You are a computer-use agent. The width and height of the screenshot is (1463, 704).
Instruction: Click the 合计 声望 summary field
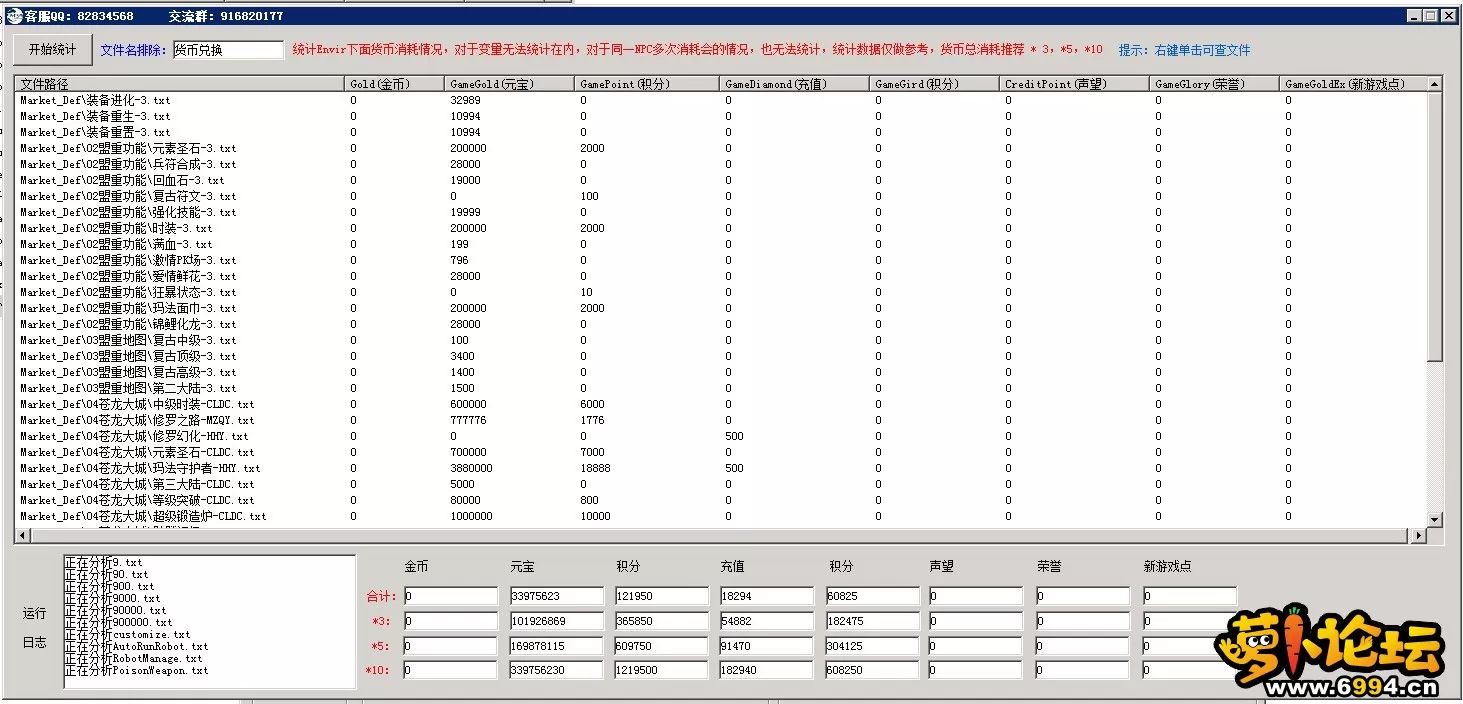[x=976, y=596]
